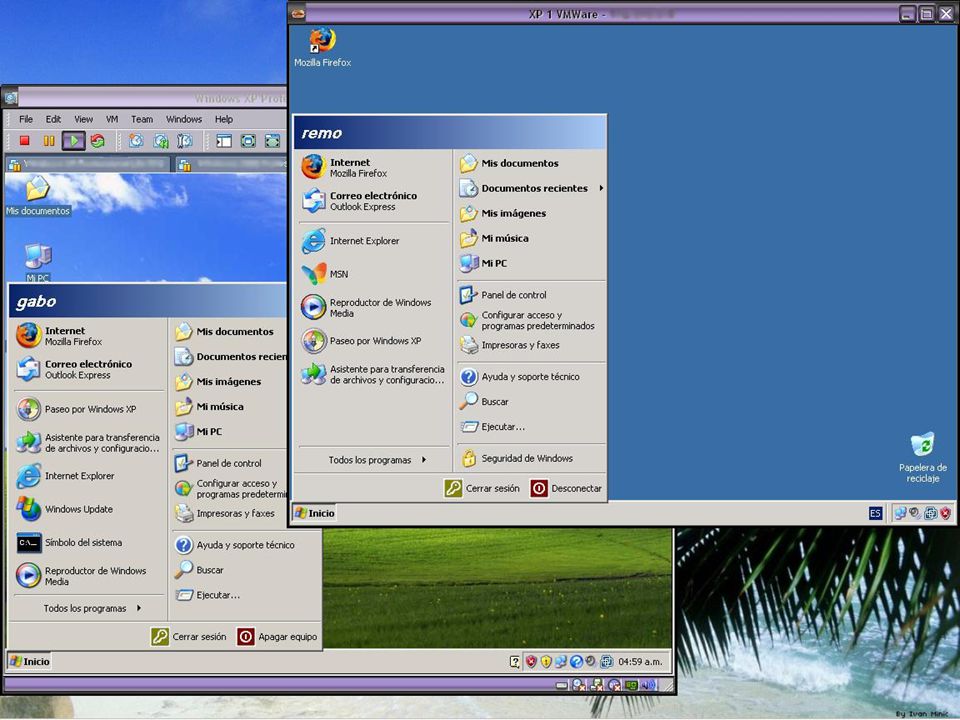Image resolution: width=960 pixels, height=720 pixels.
Task: Click Desconectar in remo start menu
Action: (566, 488)
